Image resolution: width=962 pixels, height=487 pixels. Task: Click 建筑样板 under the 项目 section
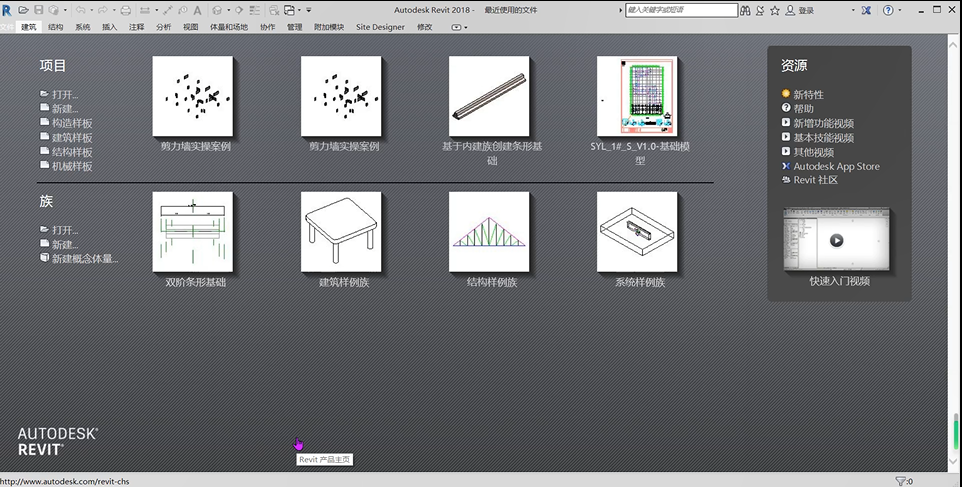coord(71,137)
